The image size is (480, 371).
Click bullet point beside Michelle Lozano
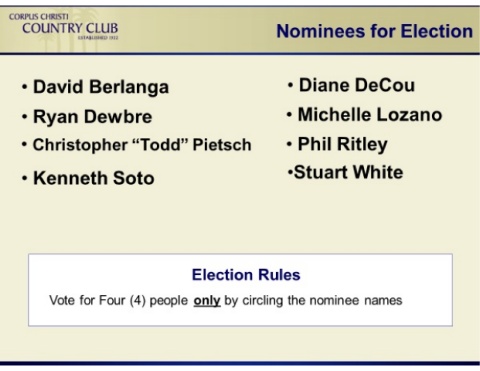click(x=289, y=115)
